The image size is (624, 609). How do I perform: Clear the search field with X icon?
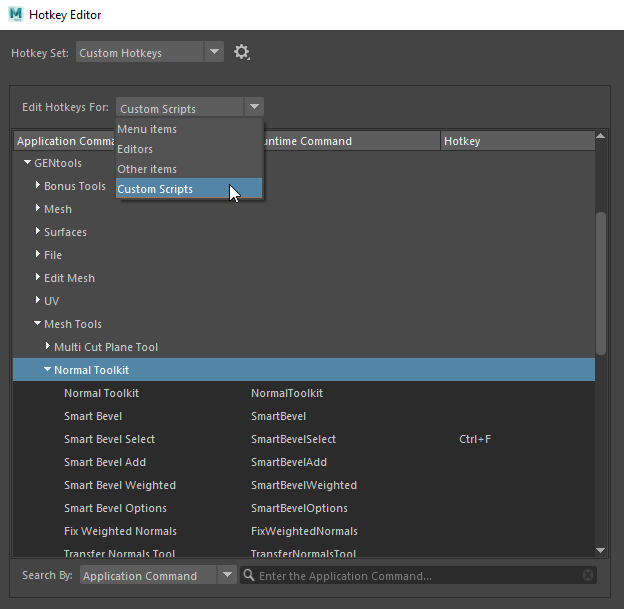coord(588,575)
